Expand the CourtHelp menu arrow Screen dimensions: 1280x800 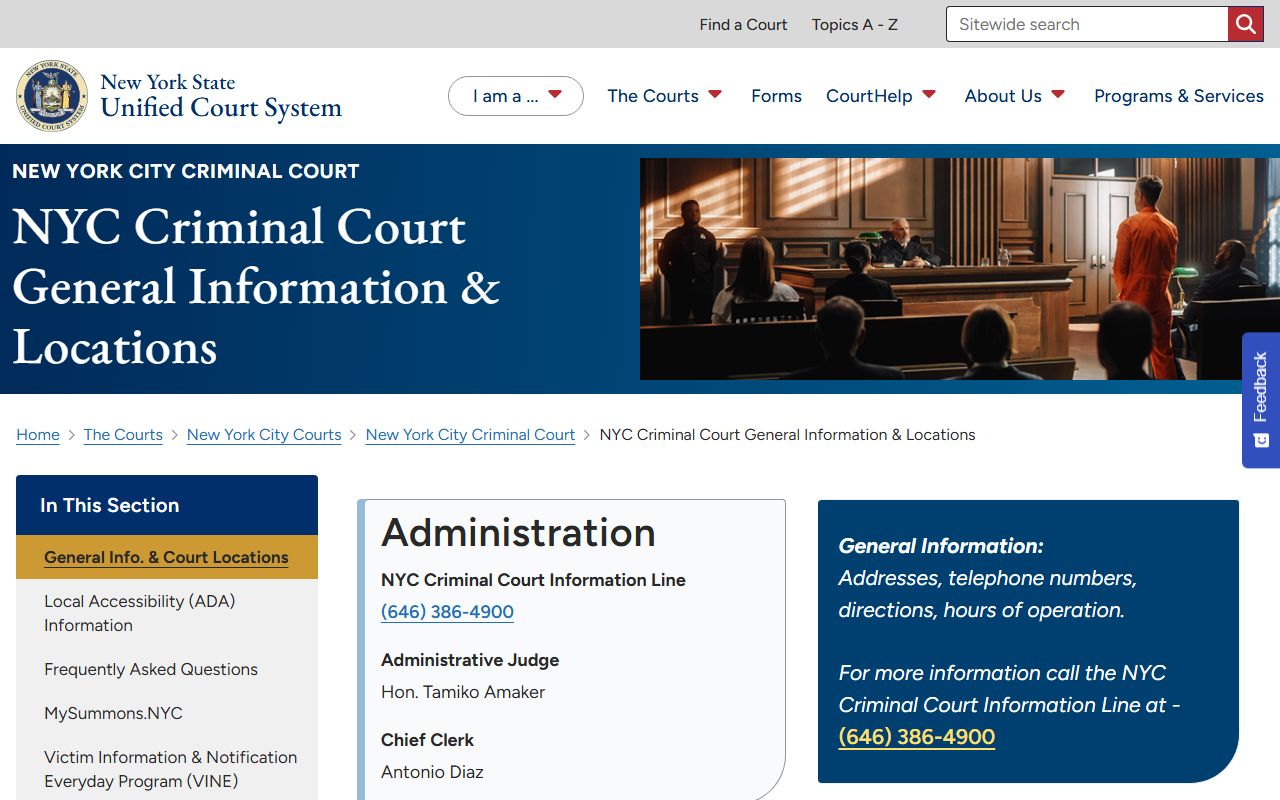[x=929, y=95]
